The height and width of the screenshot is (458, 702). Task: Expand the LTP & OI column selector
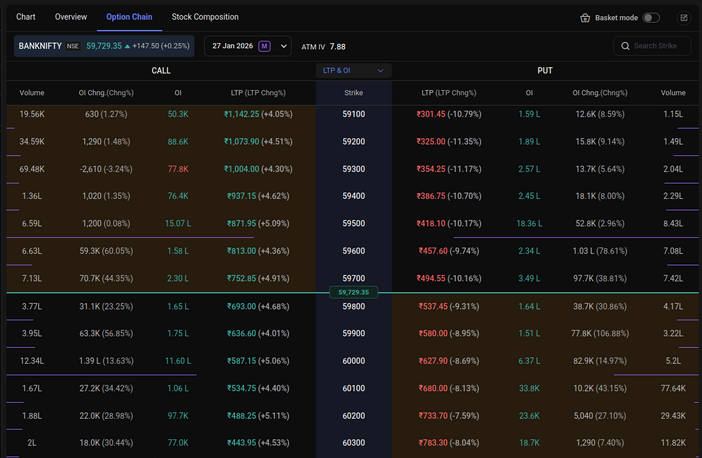(x=353, y=71)
